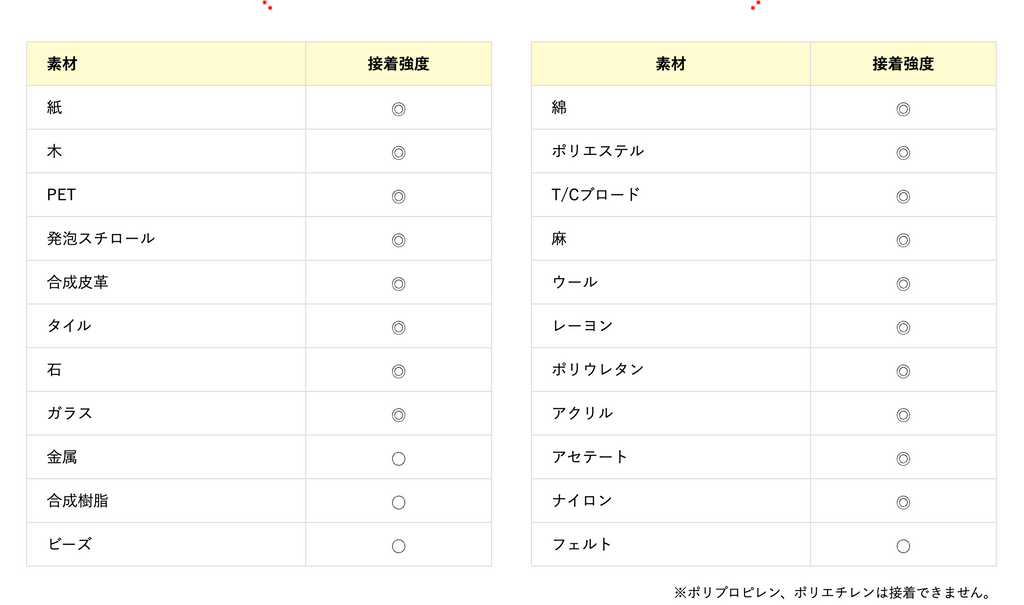This screenshot has width=1024, height=605.
Task: Select the 合成皮革 row label
Action: tap(78, 283)
